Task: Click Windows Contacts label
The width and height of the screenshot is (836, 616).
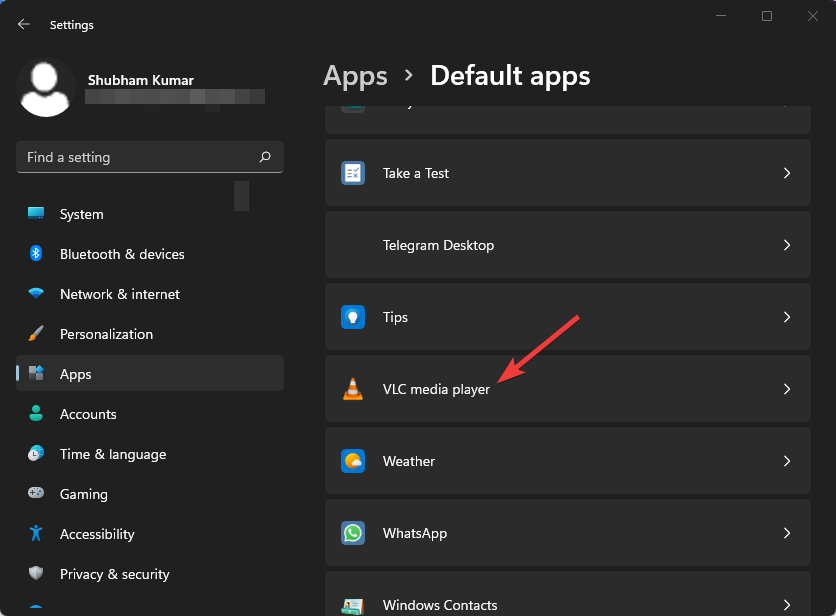Action: (440, 605)
